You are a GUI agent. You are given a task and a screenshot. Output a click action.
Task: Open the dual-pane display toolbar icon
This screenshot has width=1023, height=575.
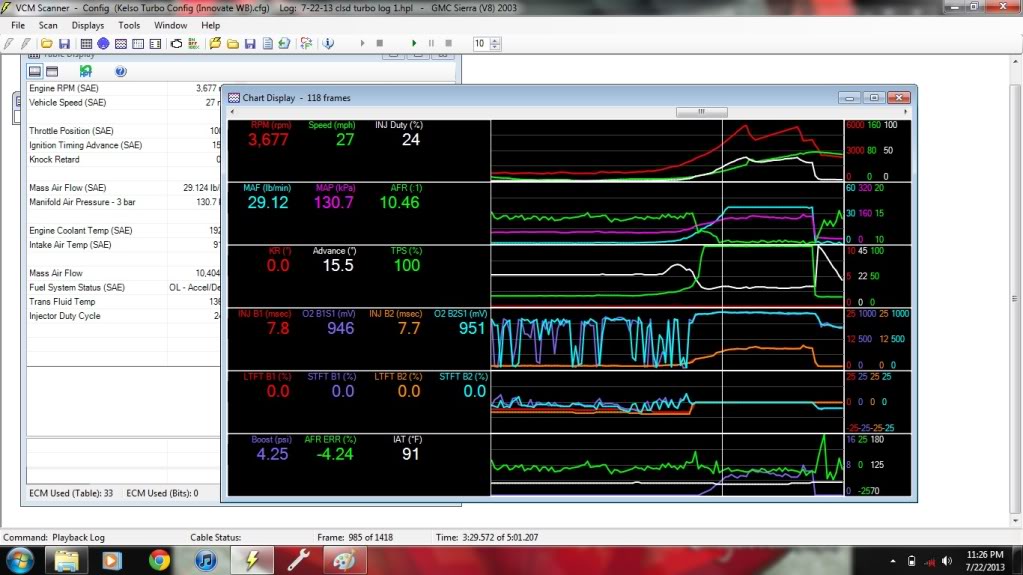[155, 44]
